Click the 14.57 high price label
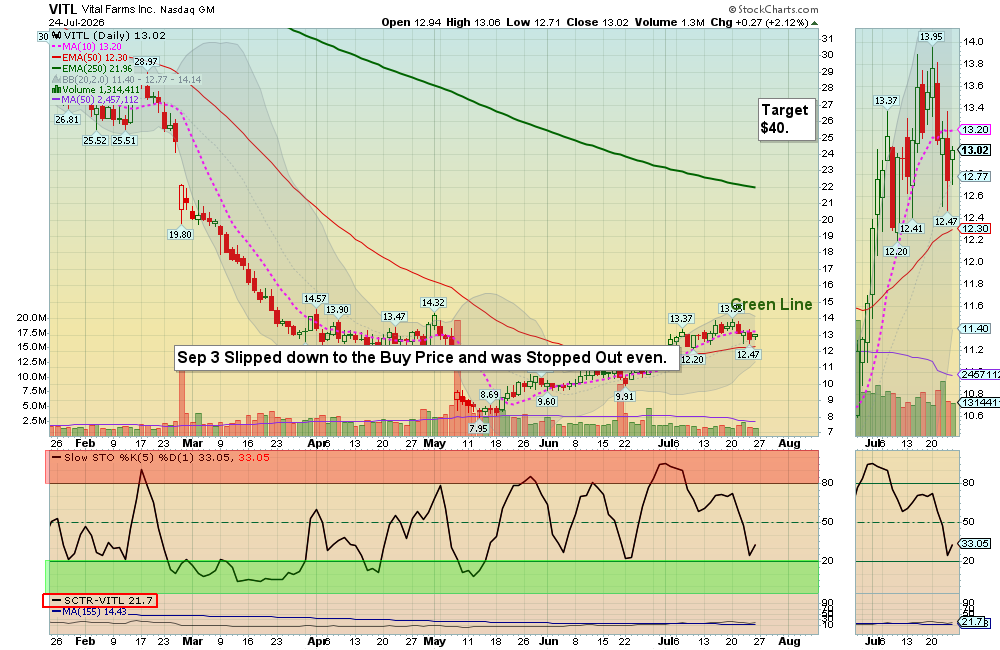Viewport: 1000px width, 650px height. 315,299
